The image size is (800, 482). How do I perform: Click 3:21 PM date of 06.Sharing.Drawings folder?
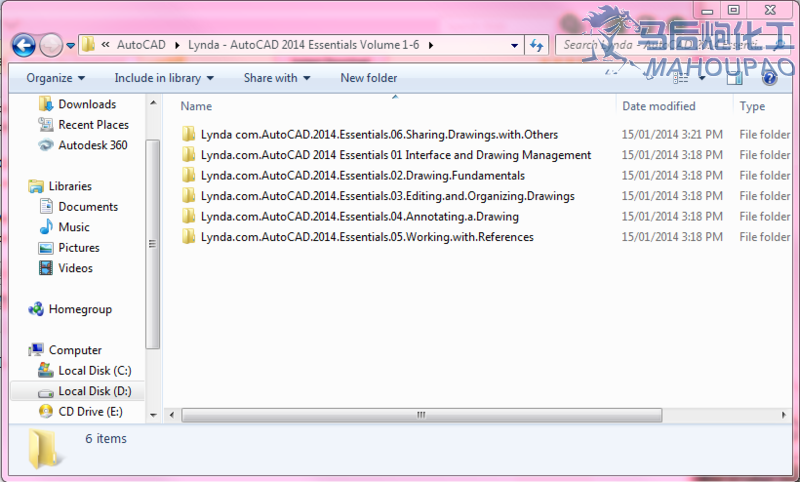[x=672, y=135]
